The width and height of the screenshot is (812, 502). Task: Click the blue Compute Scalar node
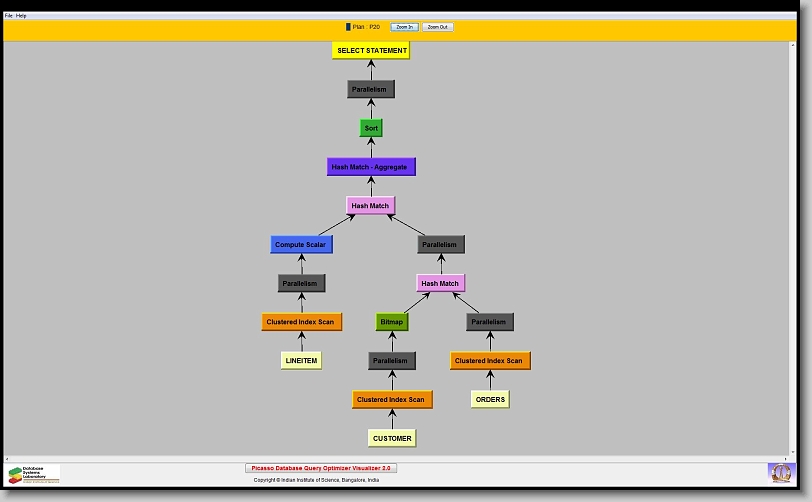(301, 244)
